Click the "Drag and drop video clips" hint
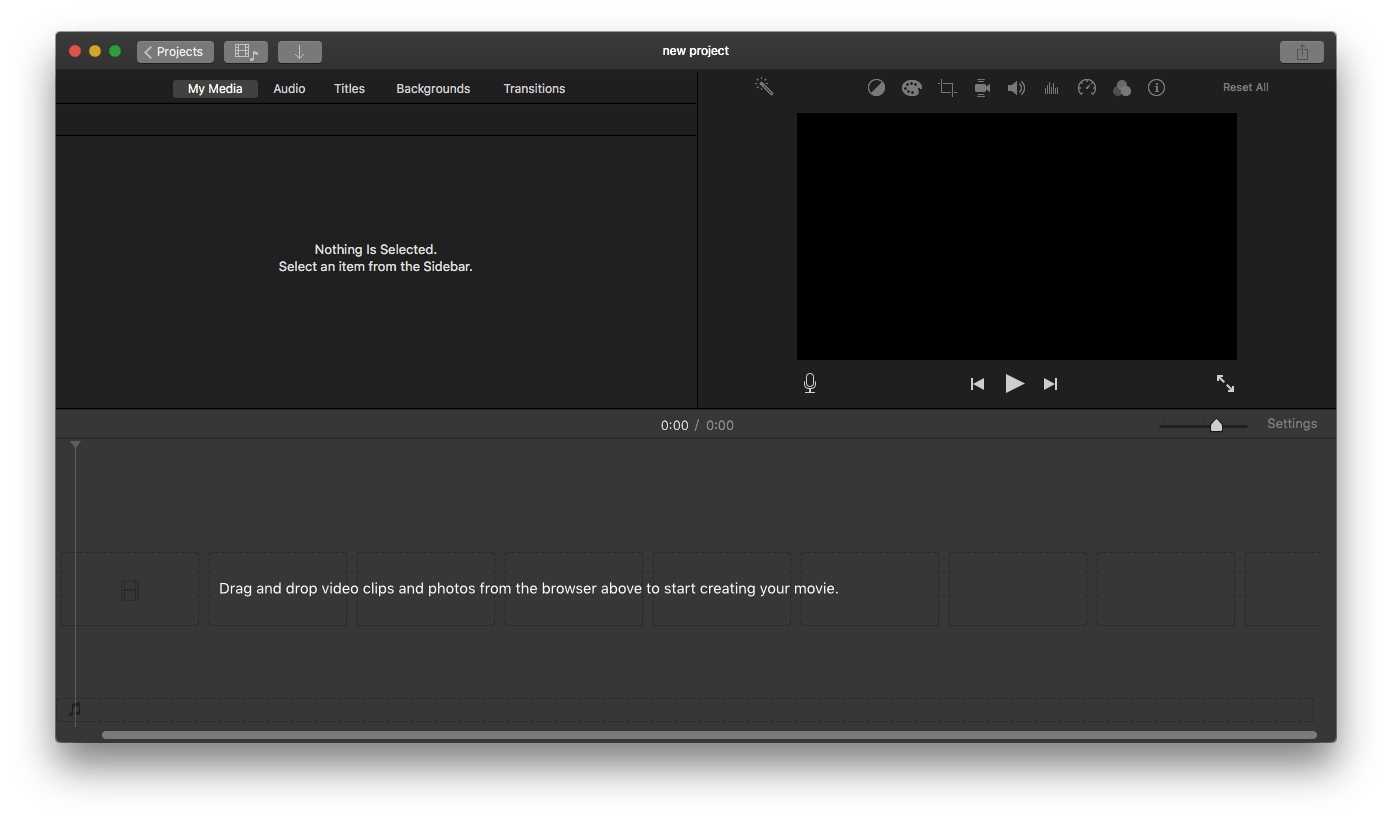1392x822 pixels. [529, 588]
